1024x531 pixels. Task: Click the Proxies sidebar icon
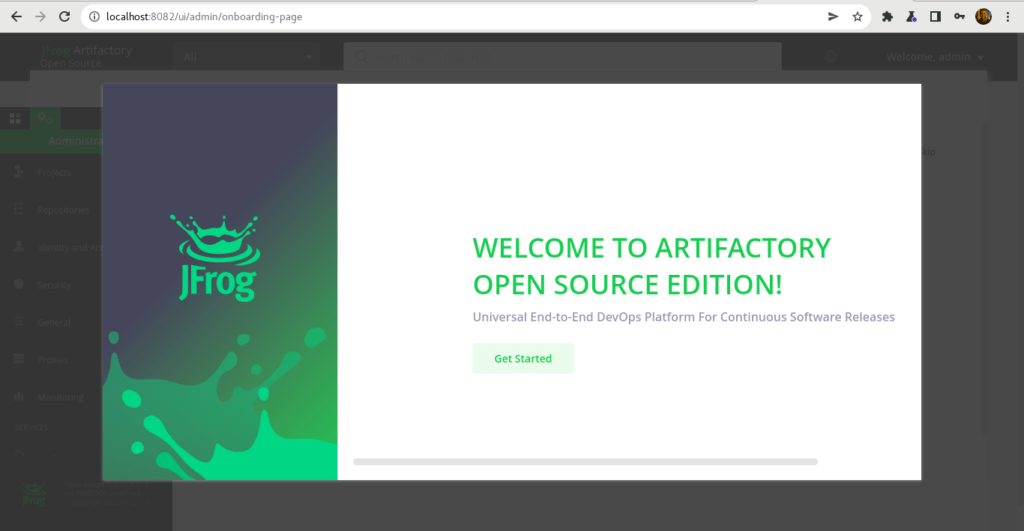(19, 359)
